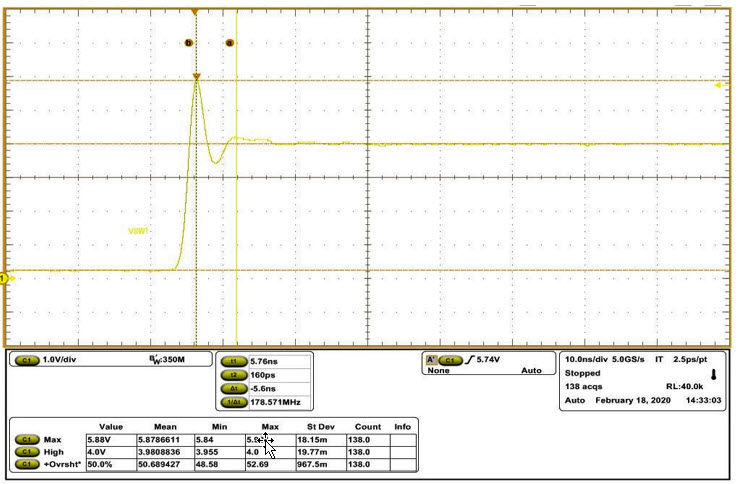This screenshot has height=484, width=739.
Task: Click the 1/Δt frequency badge
Action: pos(234,402)
